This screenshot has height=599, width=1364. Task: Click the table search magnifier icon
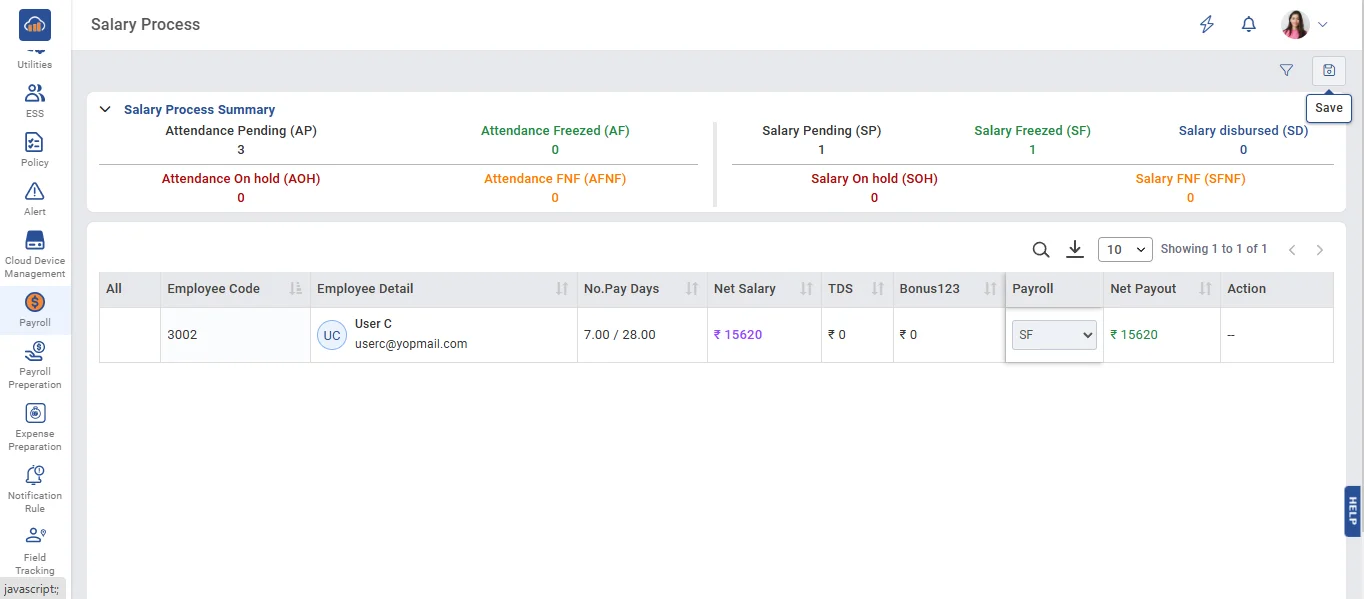1040,250
